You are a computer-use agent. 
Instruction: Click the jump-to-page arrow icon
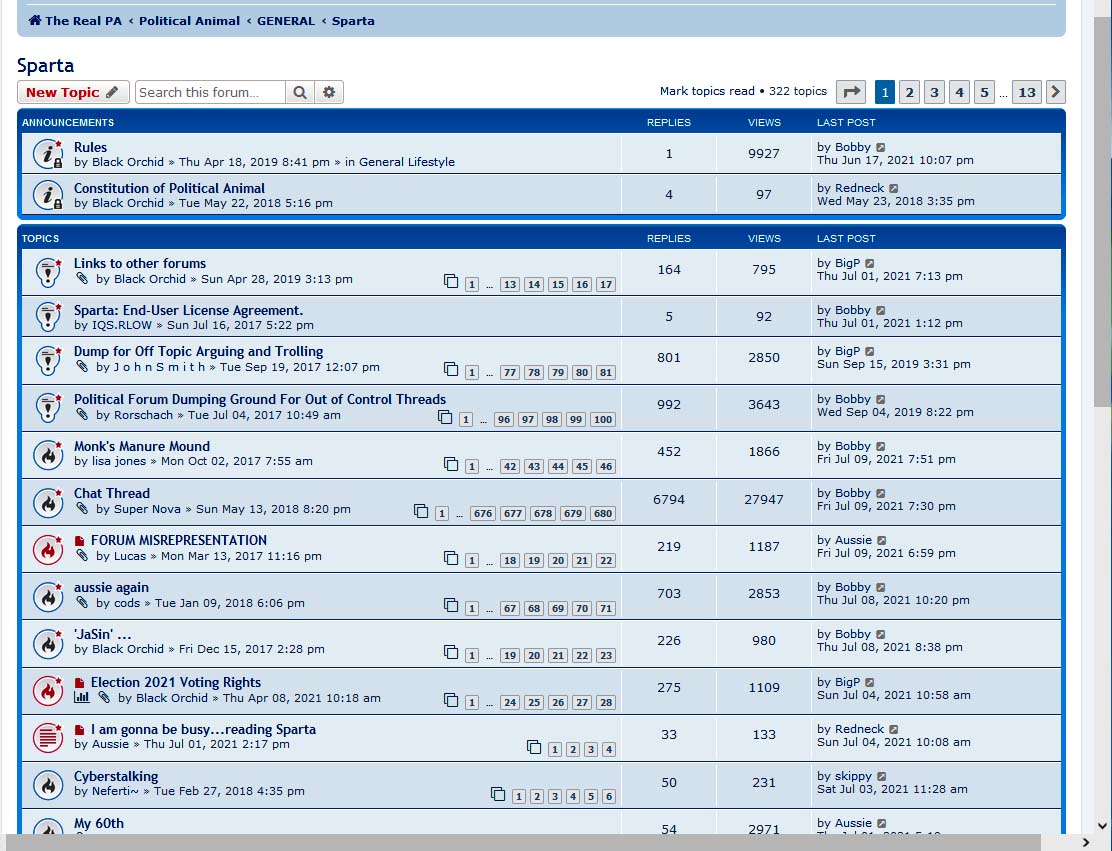tap(850, 92)
